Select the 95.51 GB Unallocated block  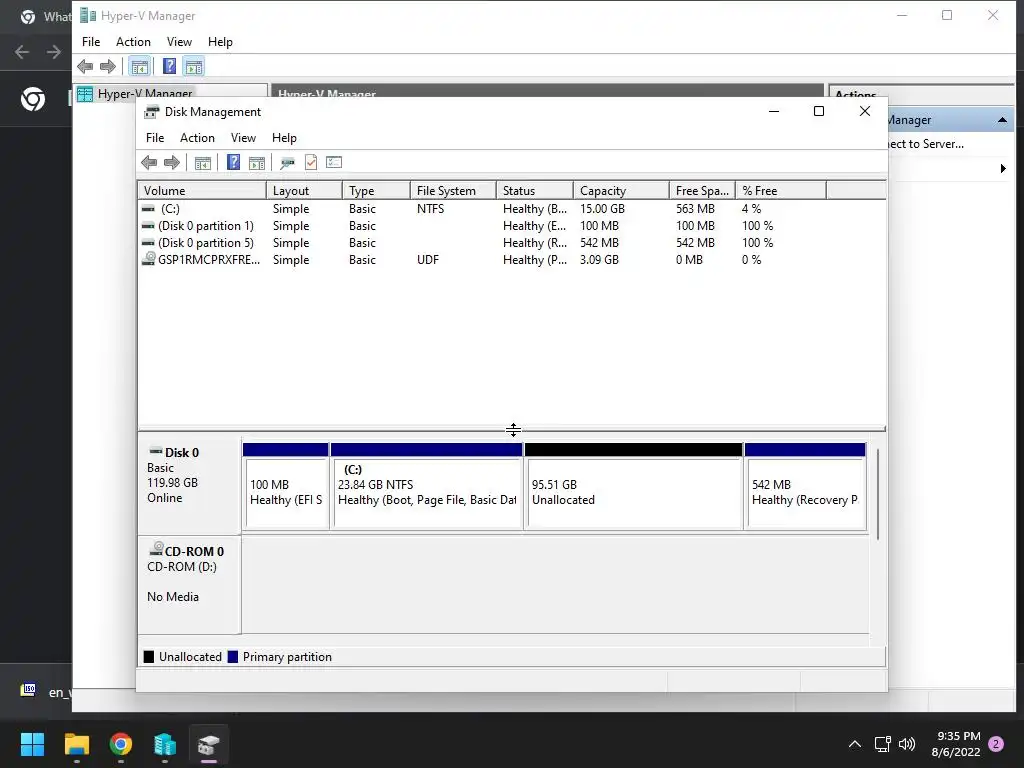click(633, 487)
